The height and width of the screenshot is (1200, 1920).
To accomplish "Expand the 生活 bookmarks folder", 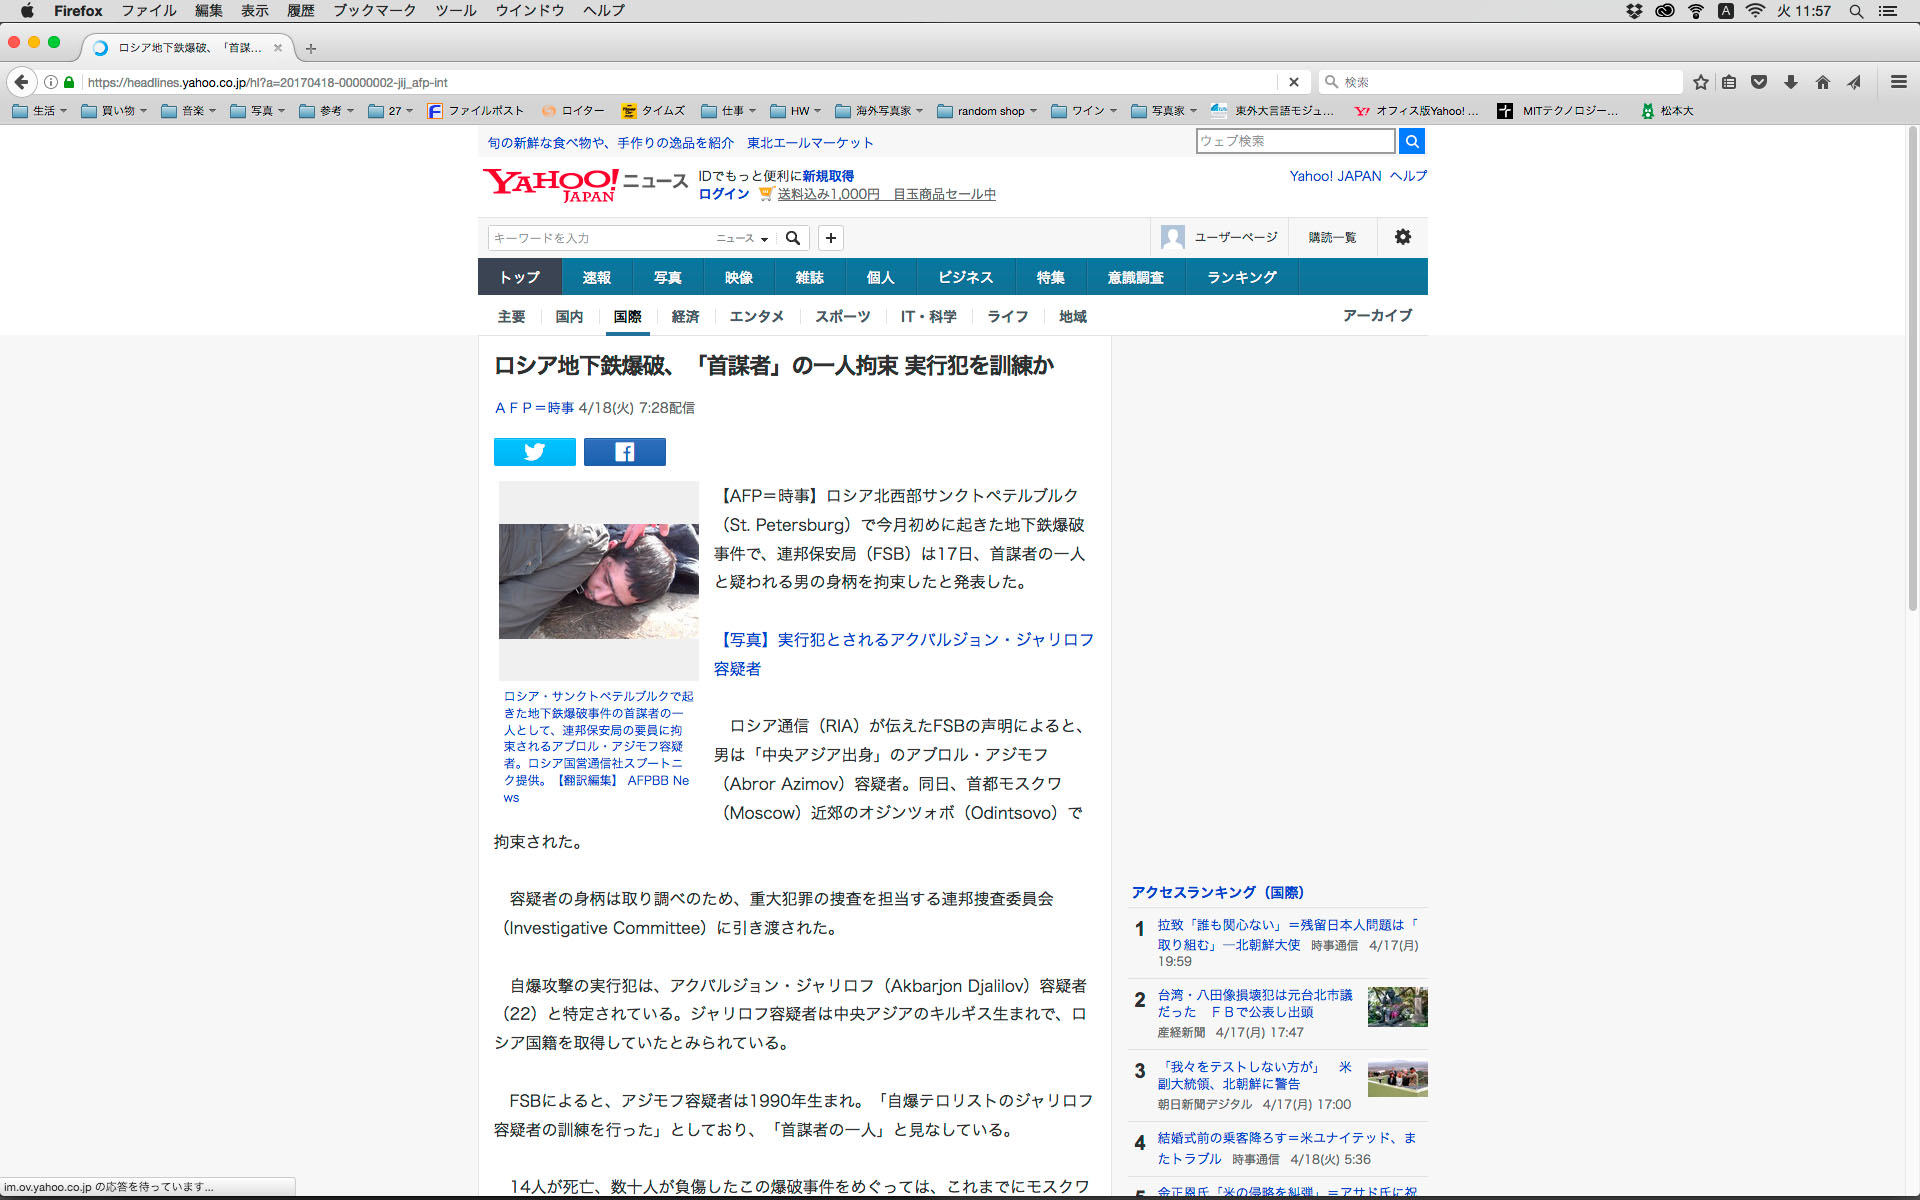I will tap(40, 111).
